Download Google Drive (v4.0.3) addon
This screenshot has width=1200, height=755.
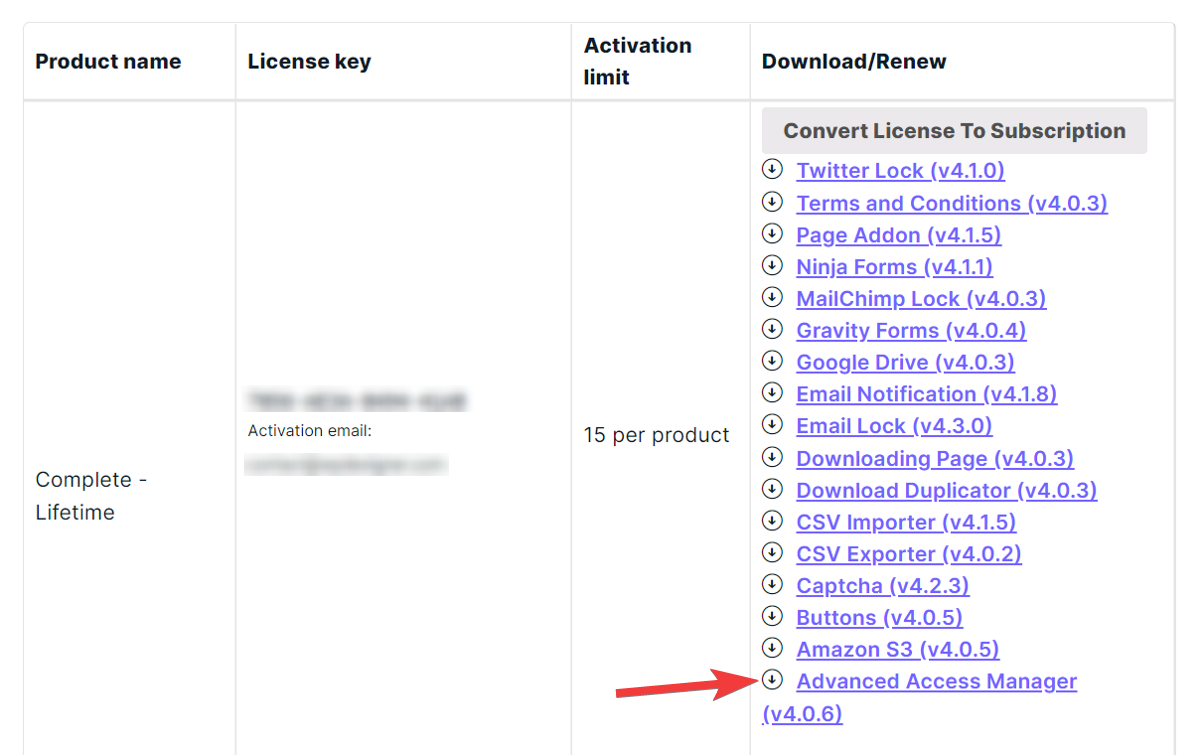point(905,363)
